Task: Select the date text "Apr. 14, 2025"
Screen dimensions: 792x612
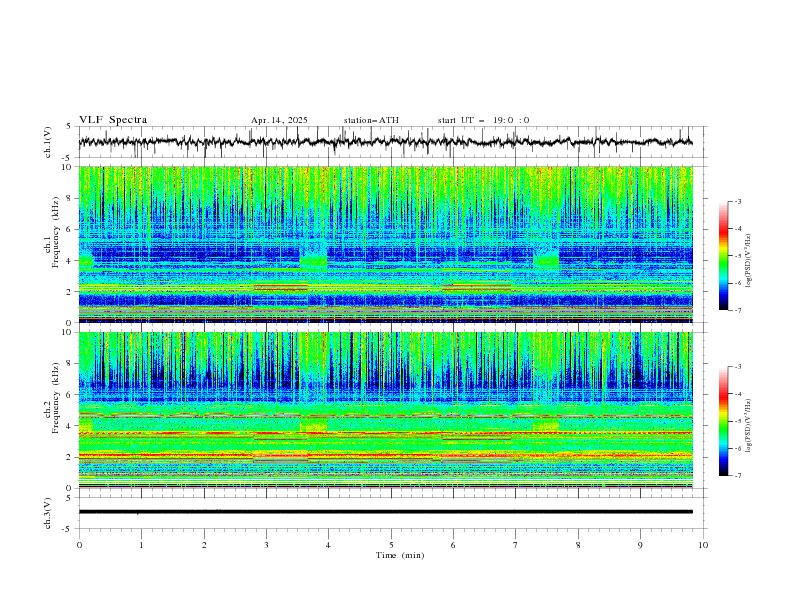Action: click(x=279, y=120)
